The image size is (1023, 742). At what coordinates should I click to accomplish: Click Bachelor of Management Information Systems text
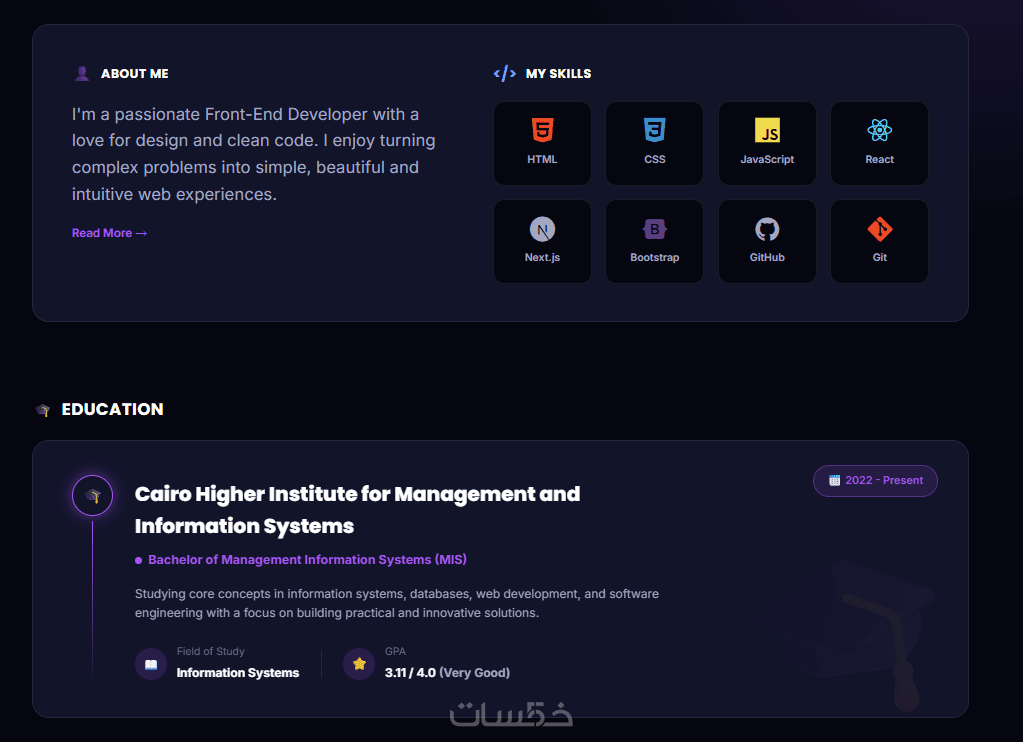pos(307,559)
